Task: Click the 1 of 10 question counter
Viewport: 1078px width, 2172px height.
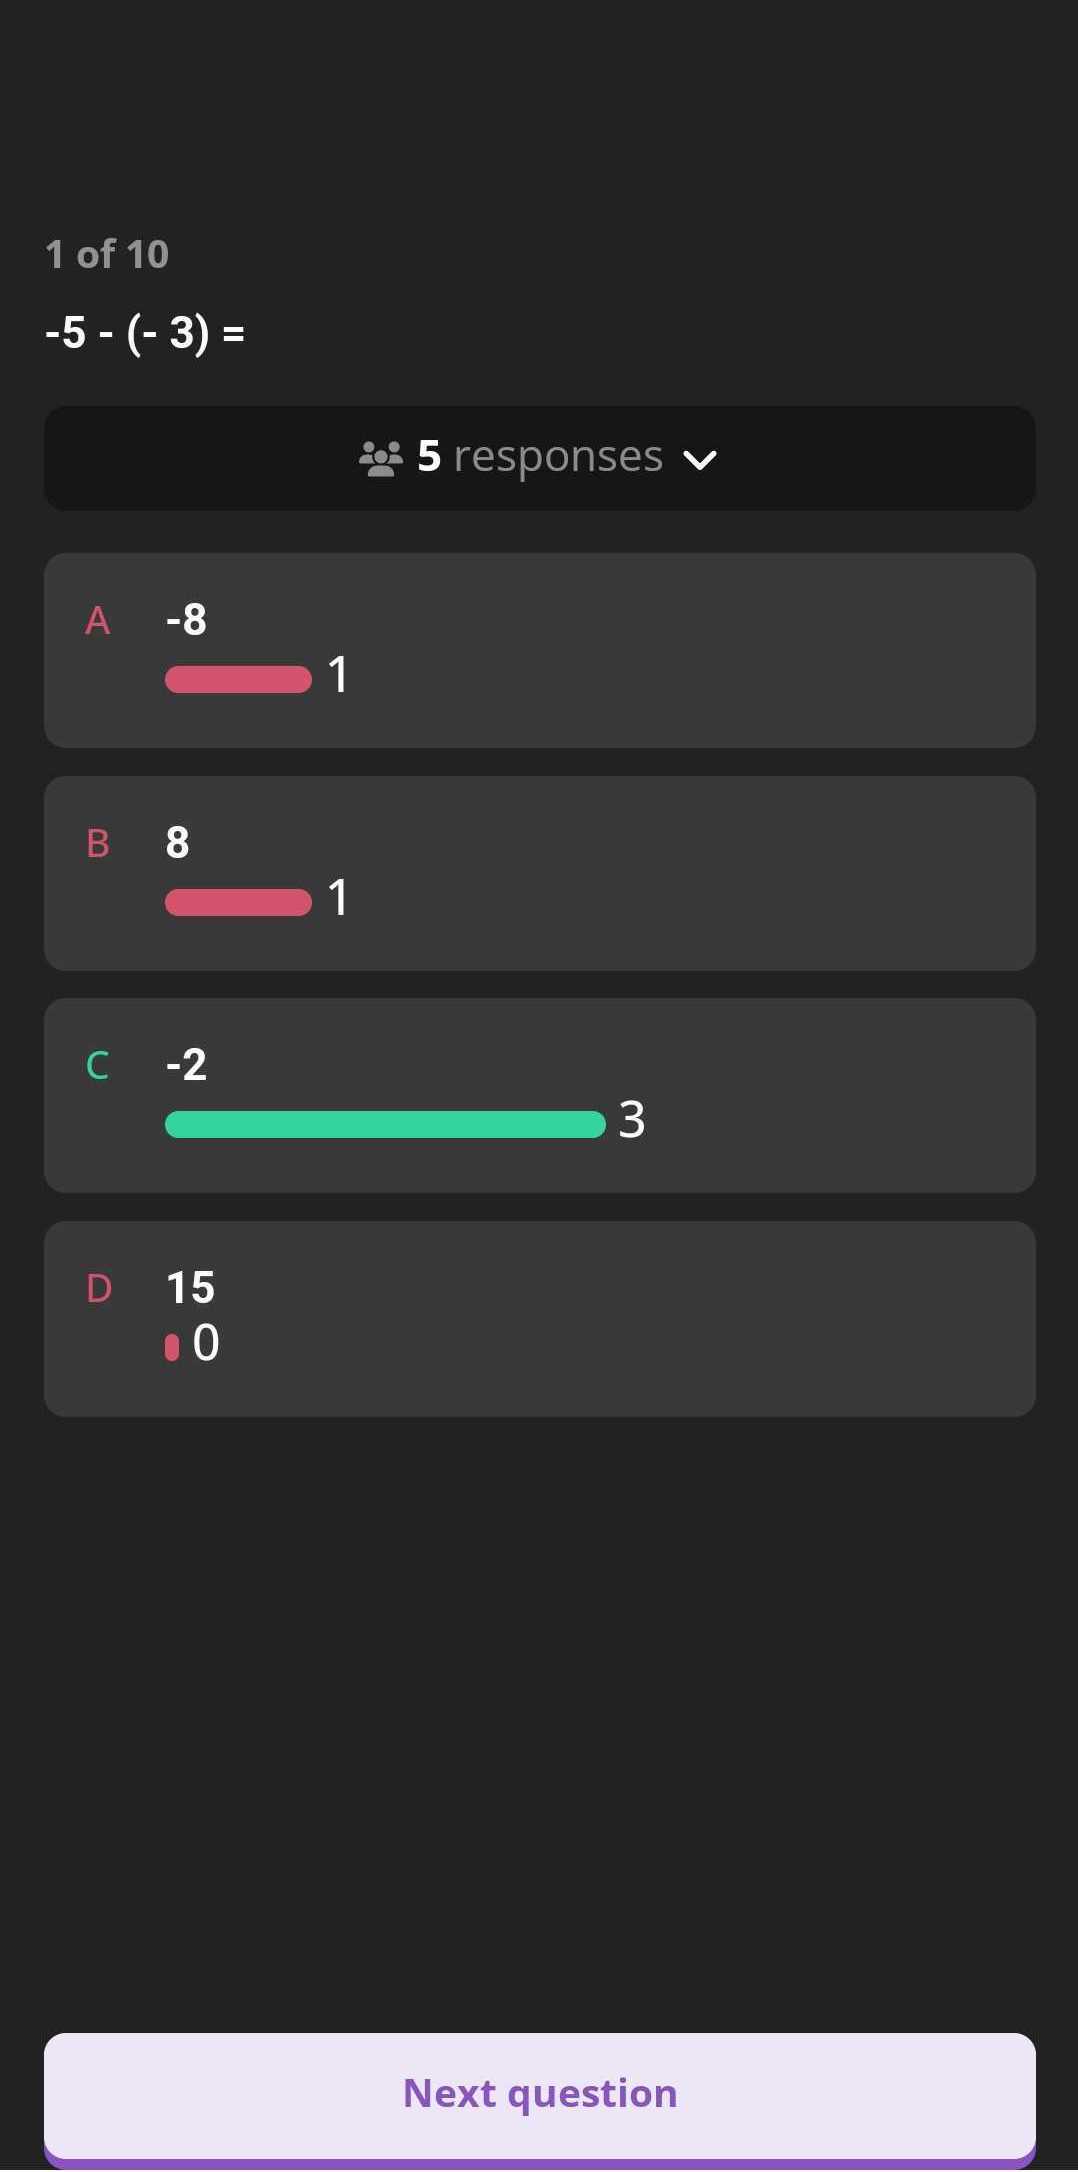Action: tap(107, 254)
